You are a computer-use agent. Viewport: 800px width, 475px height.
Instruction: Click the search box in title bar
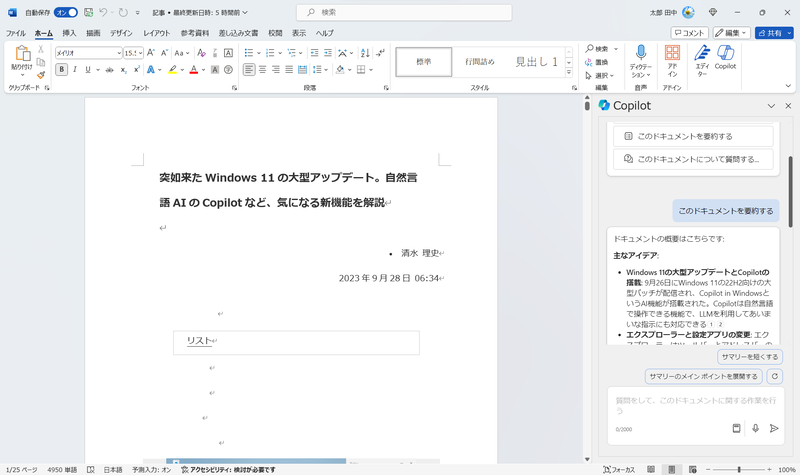point(404,12)
